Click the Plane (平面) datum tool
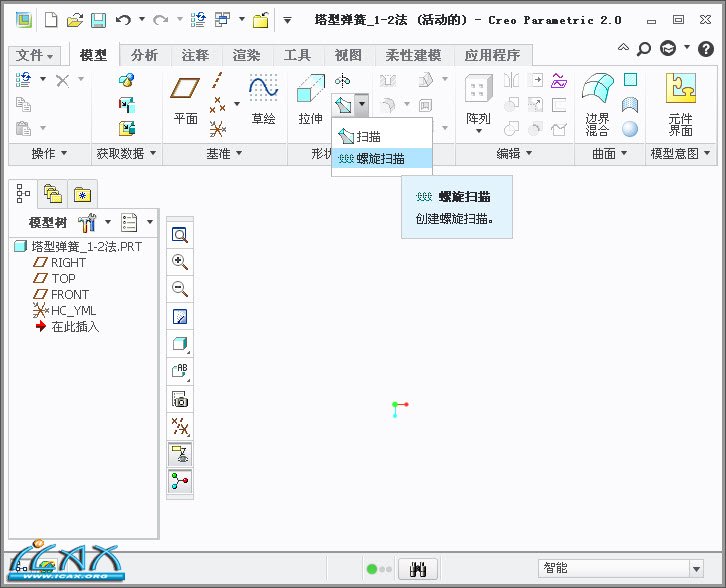Screen dimensions: 726x588 click(x=185, y=100)
